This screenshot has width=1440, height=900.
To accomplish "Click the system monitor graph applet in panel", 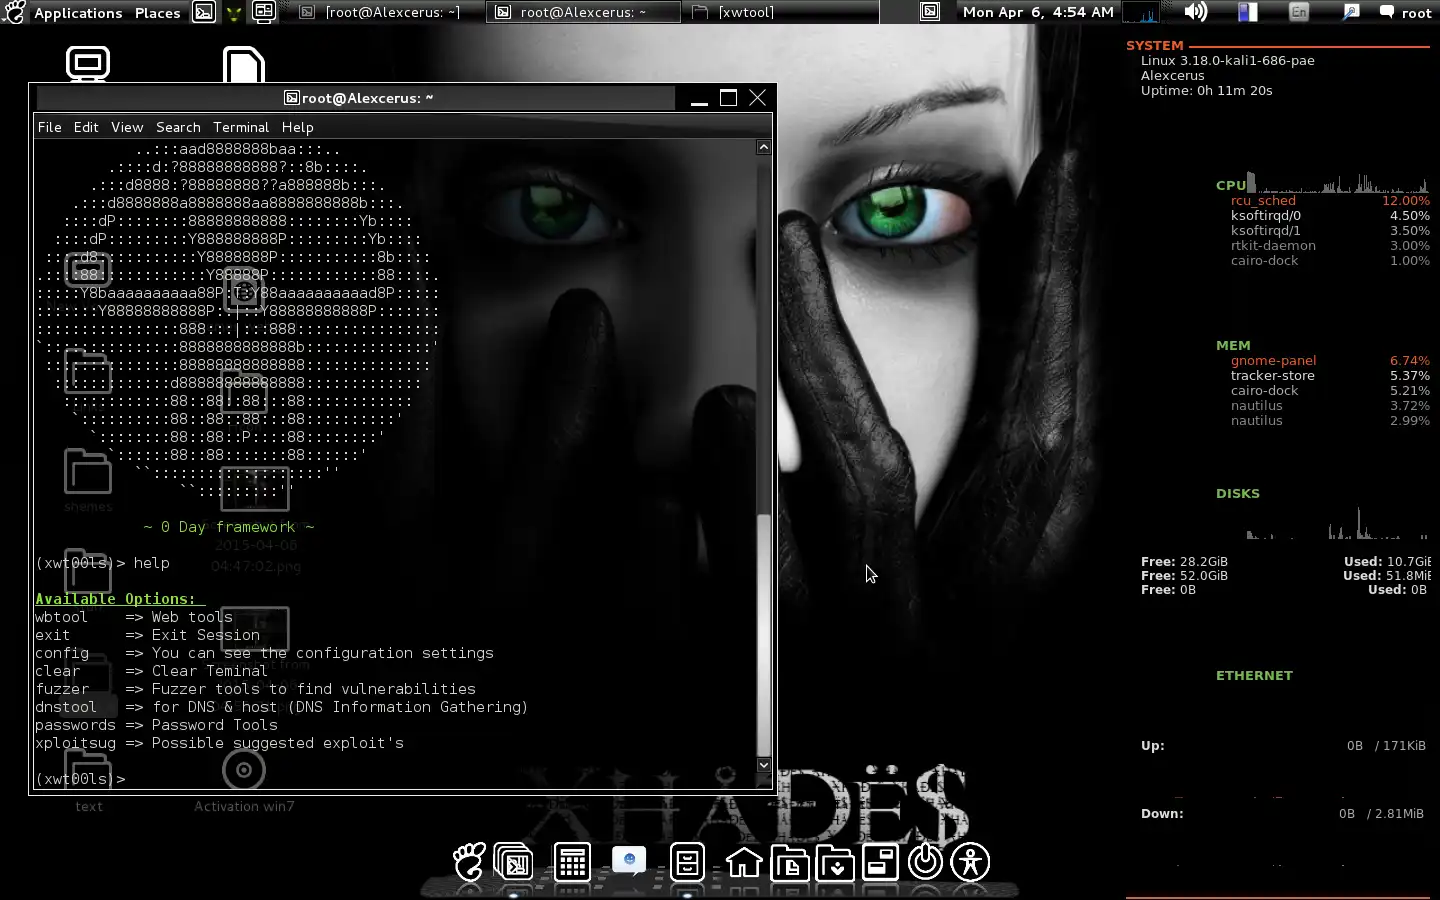I will (1141, 12).
